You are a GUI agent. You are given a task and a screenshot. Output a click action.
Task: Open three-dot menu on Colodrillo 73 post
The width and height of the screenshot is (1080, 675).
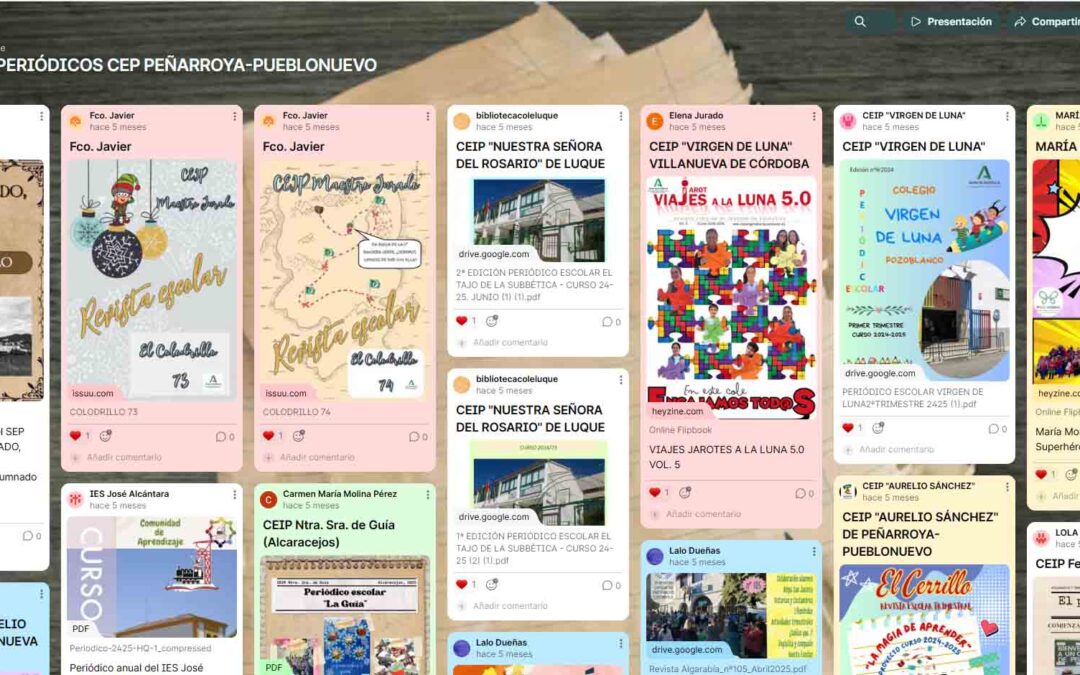click(235, 116)
